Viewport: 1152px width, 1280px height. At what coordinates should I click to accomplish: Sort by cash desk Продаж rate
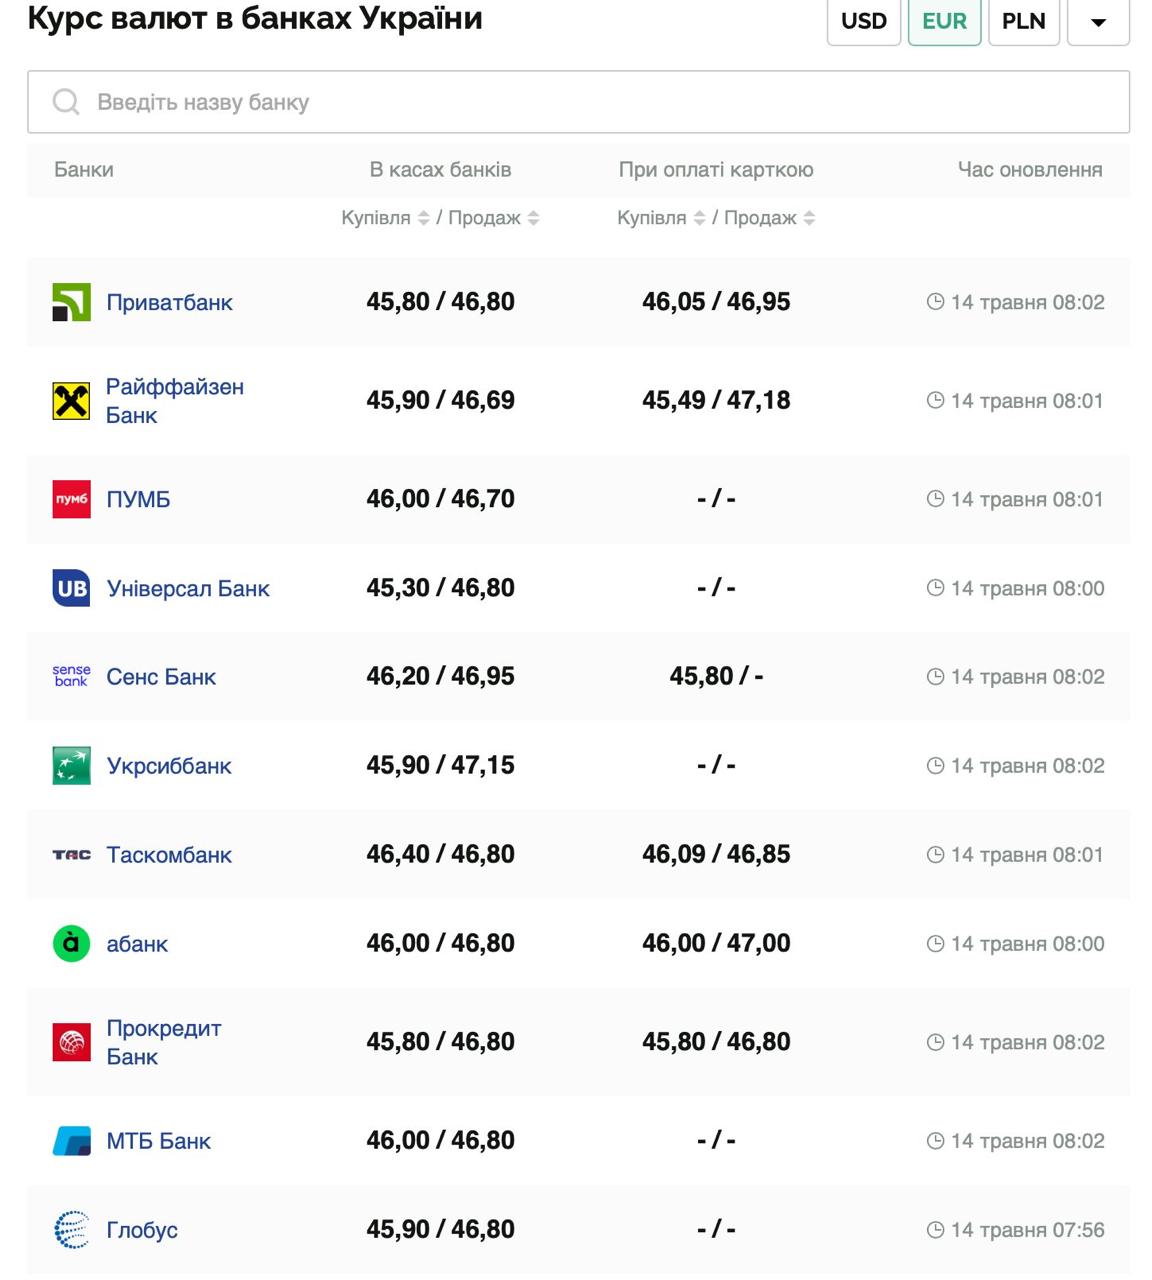534,218
